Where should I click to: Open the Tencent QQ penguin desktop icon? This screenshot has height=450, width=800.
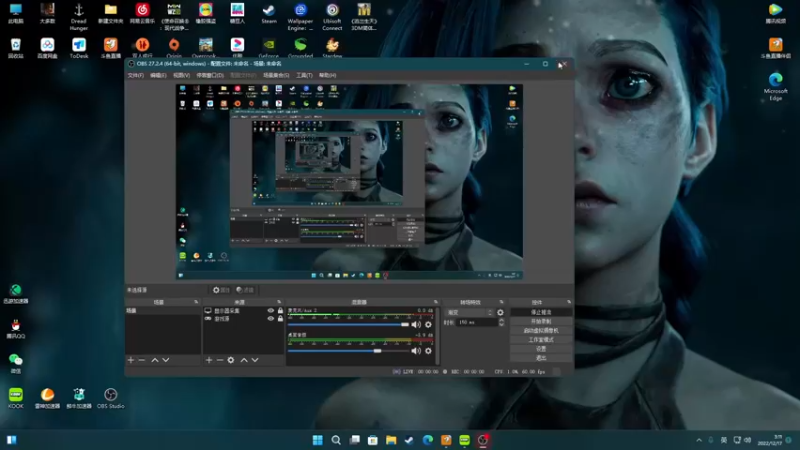click(x=16, y=329)
